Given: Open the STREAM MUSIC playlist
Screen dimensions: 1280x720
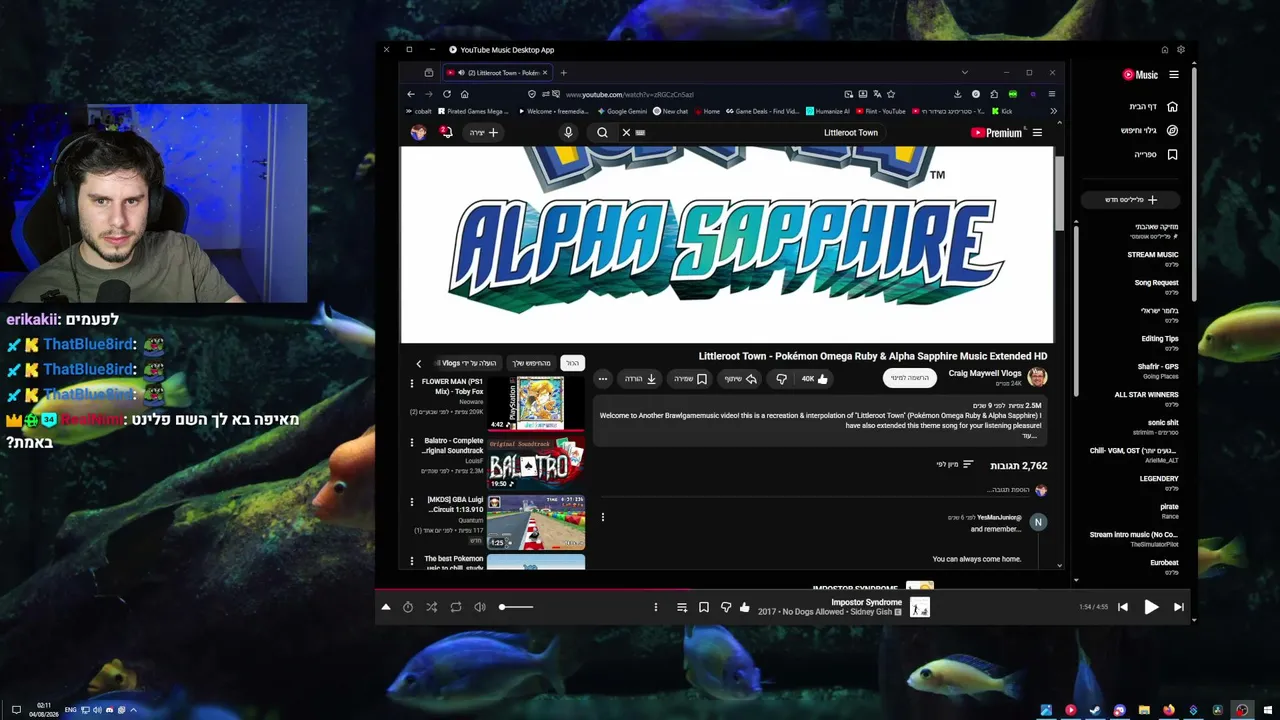Looking at the screenshot, I should (1152, 258).
